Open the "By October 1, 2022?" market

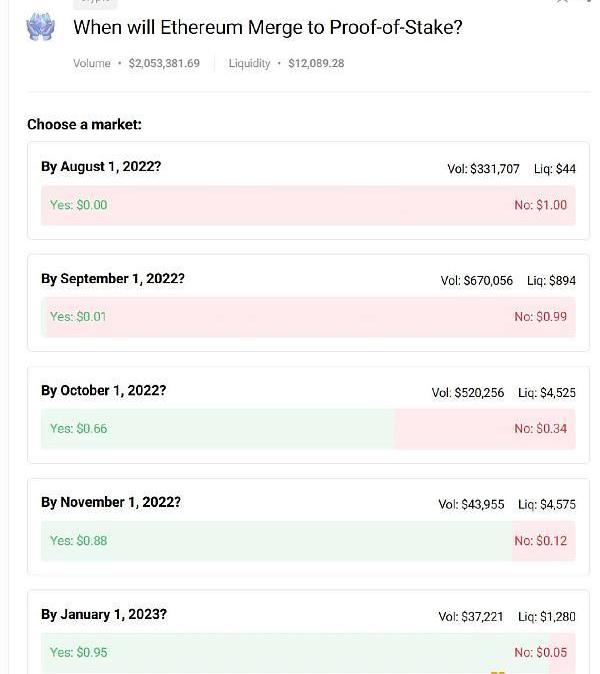103,391
